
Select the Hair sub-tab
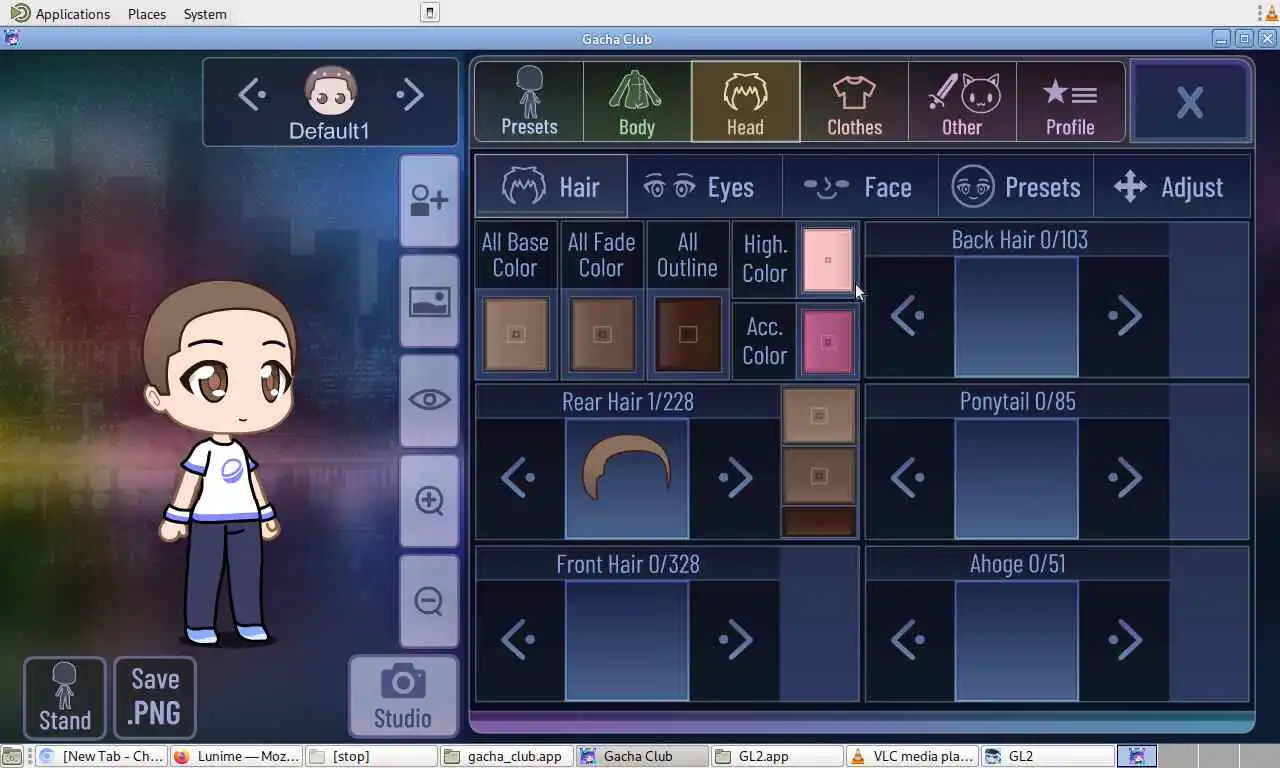tap(551, 186)
